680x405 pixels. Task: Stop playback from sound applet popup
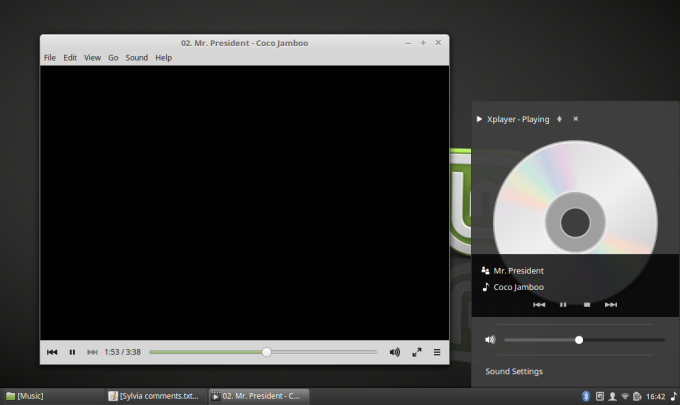[x=587, y=304]
